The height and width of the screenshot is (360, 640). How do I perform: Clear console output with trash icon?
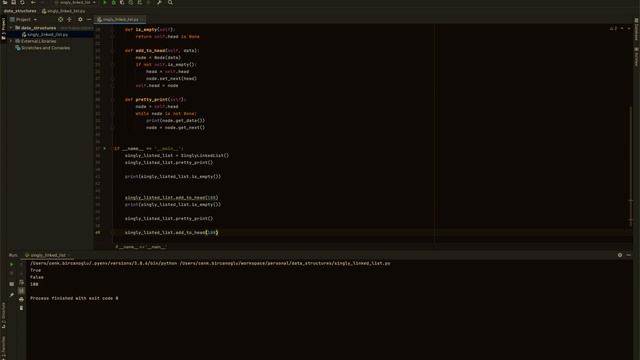[21, 308]
